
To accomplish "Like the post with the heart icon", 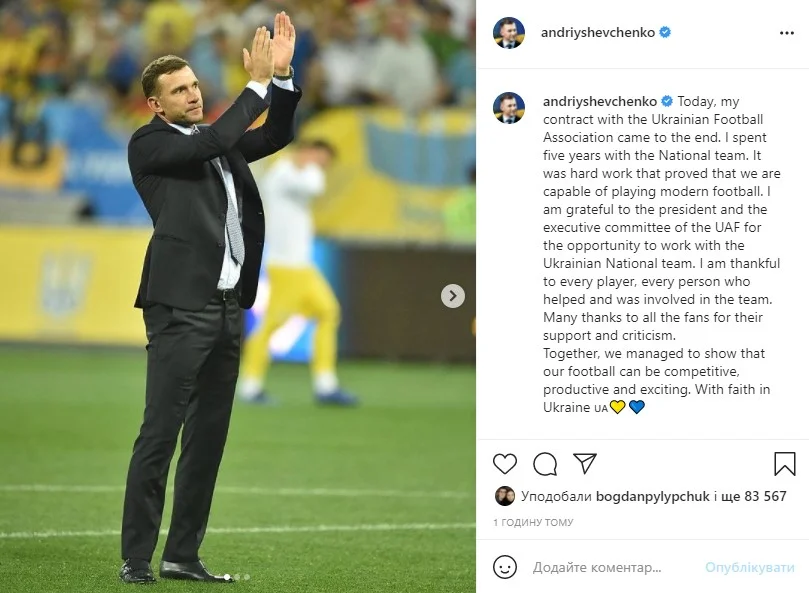I will [505, 463].
